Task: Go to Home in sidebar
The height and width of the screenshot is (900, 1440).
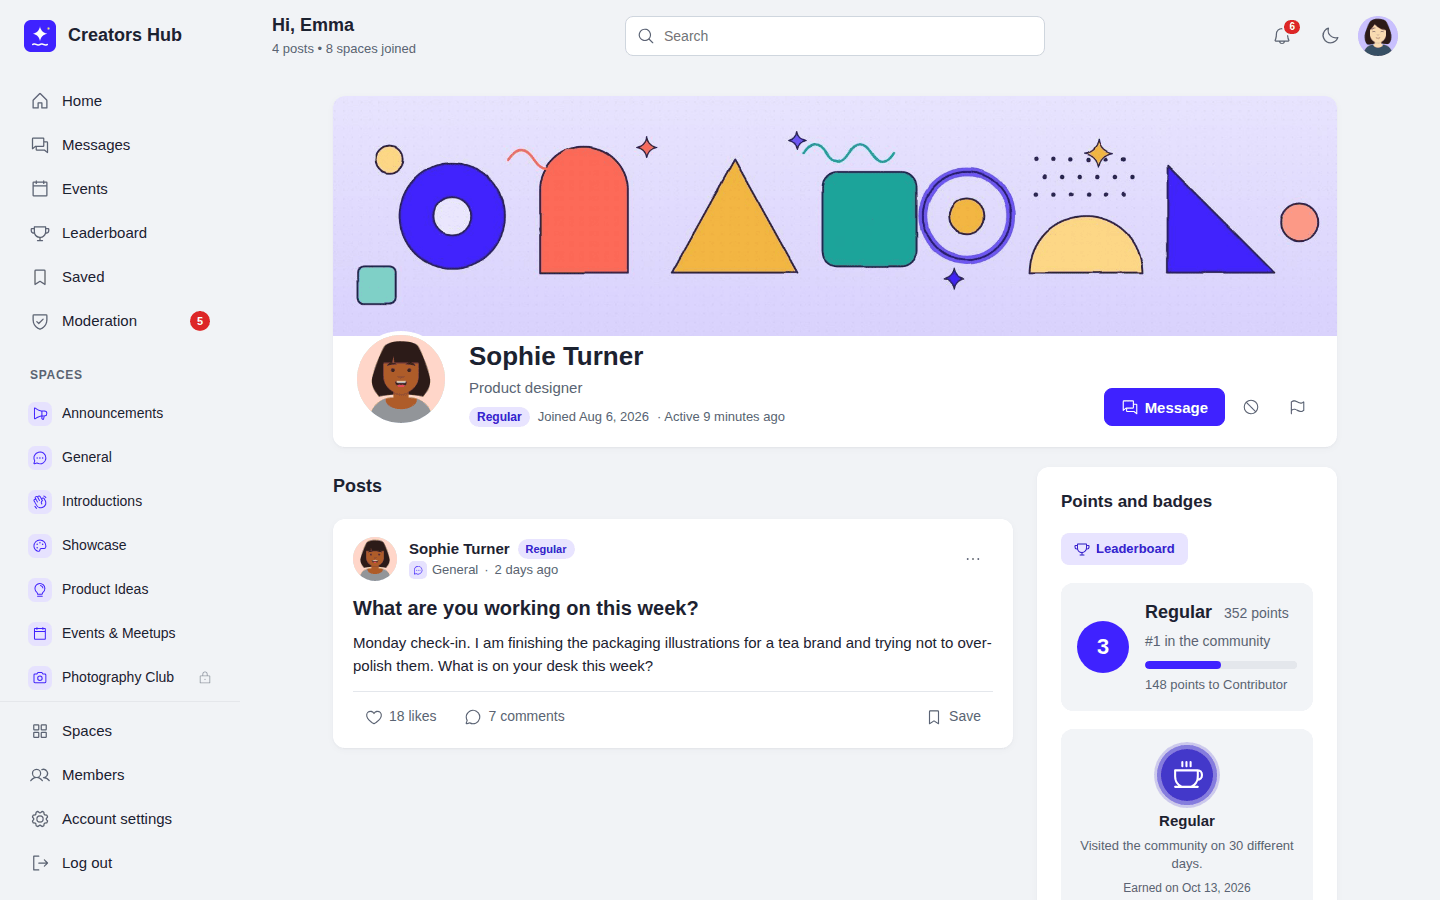Action: [x=120, y=101]
